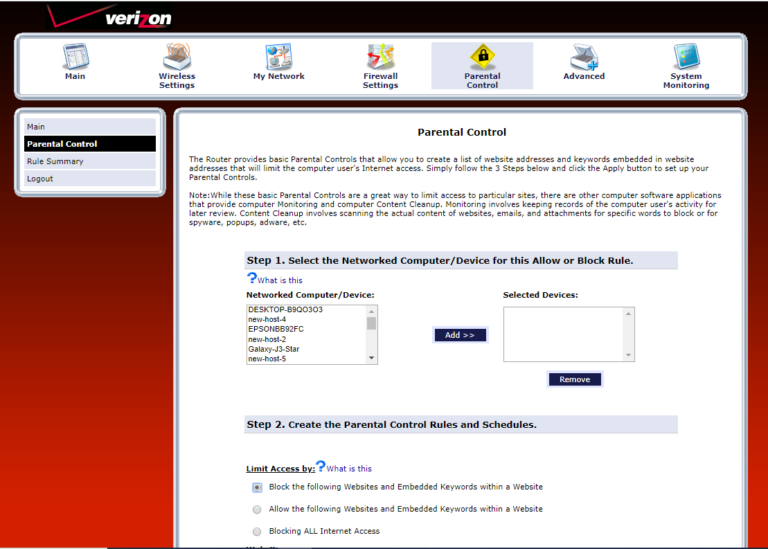Open the Advanced settings icon
The image size is (768, 549).
tap(584, 57)
